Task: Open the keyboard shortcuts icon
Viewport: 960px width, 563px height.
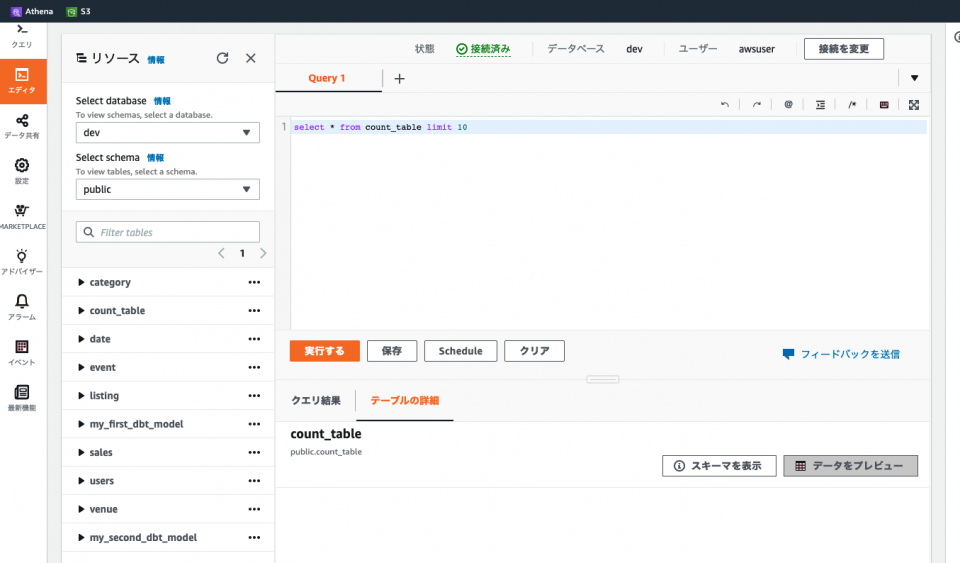Action: click(x=884, y=105)
